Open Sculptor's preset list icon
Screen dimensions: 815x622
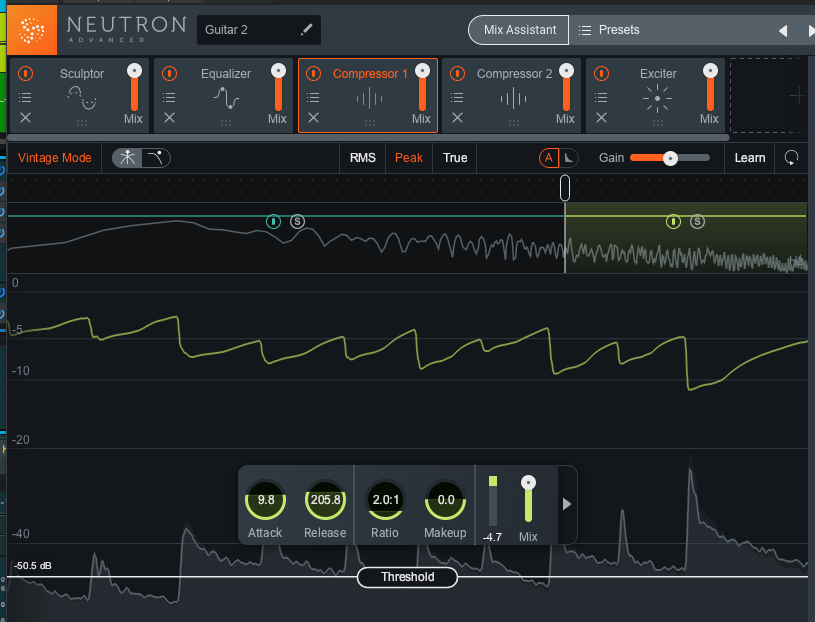pyautogui.click(x=26, y=97)
